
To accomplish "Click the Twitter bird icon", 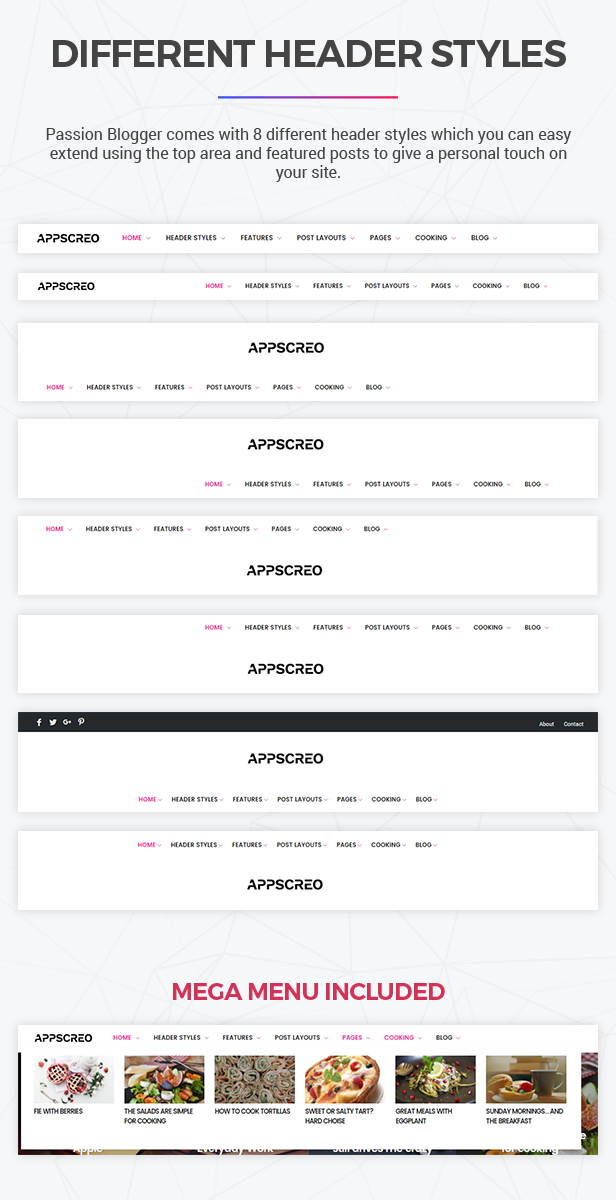I will 53,722.
